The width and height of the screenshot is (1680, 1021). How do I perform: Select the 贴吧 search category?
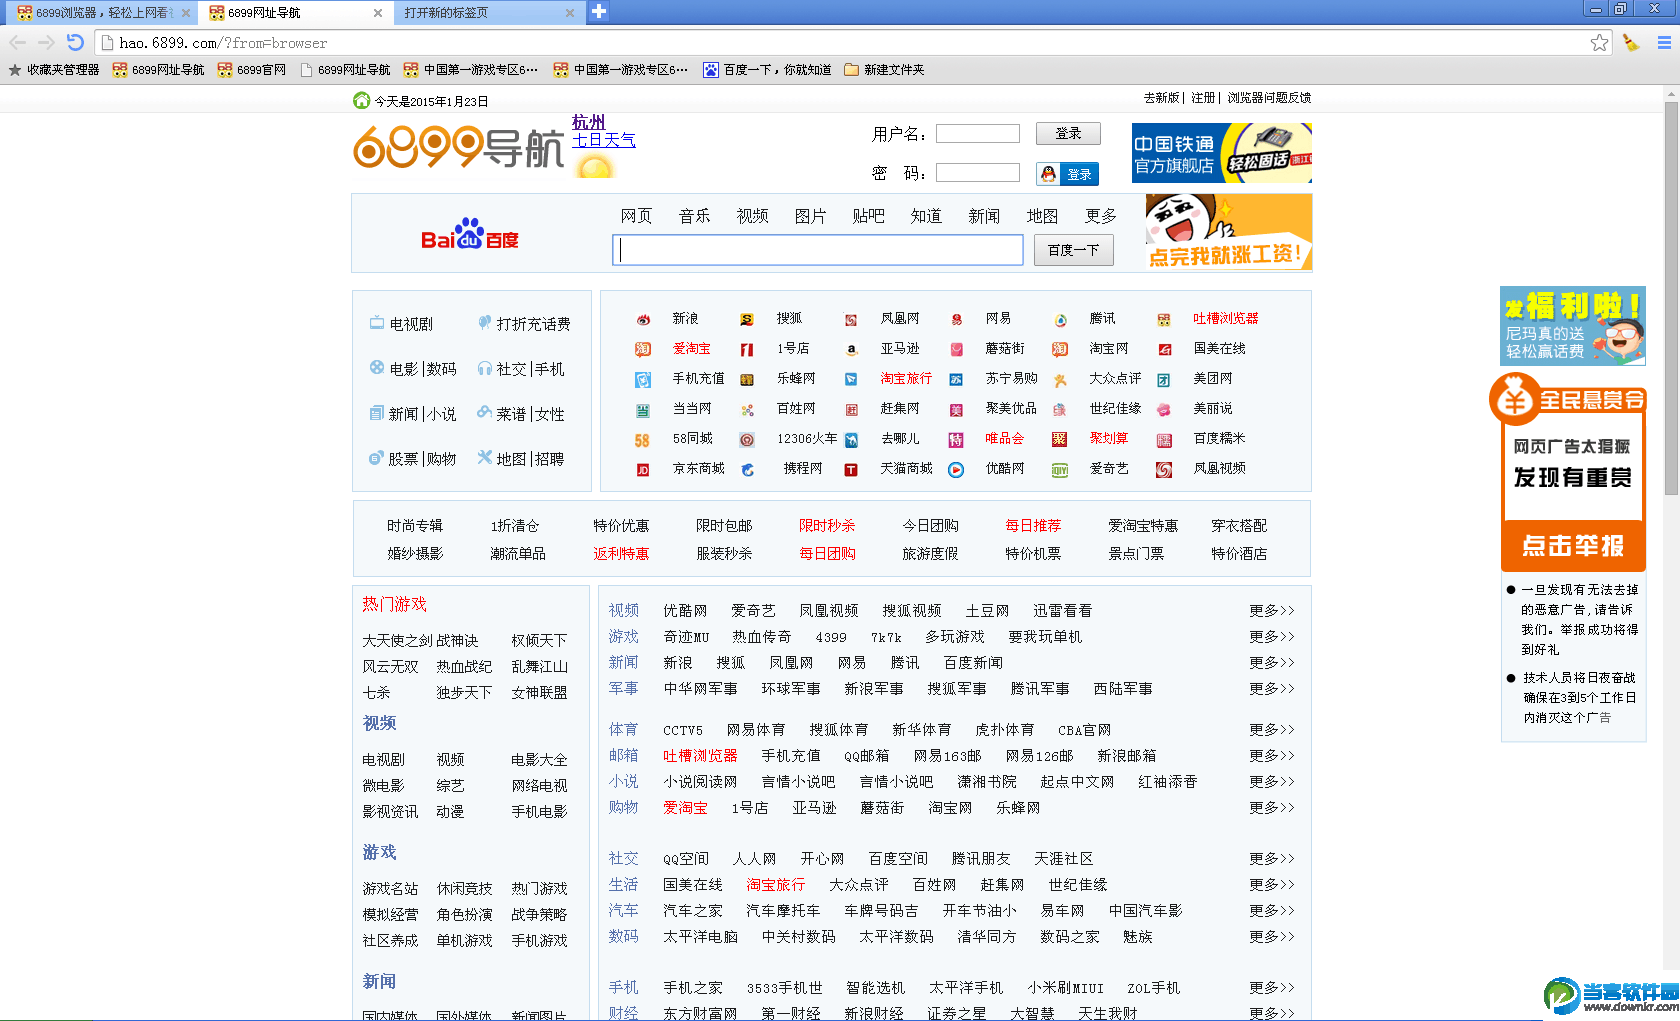pos(868,216)
